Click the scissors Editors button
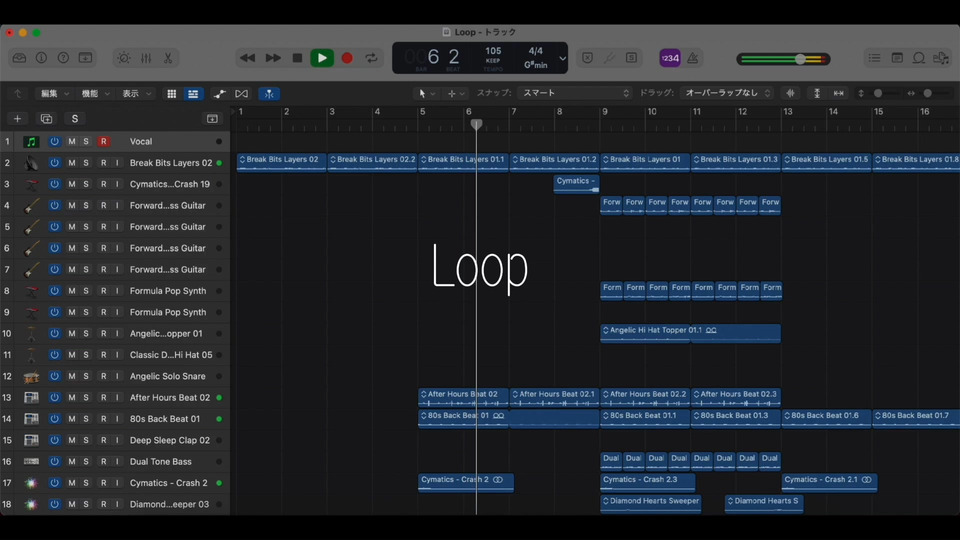Viewport: 960px width, 540px height. (167, 58)
